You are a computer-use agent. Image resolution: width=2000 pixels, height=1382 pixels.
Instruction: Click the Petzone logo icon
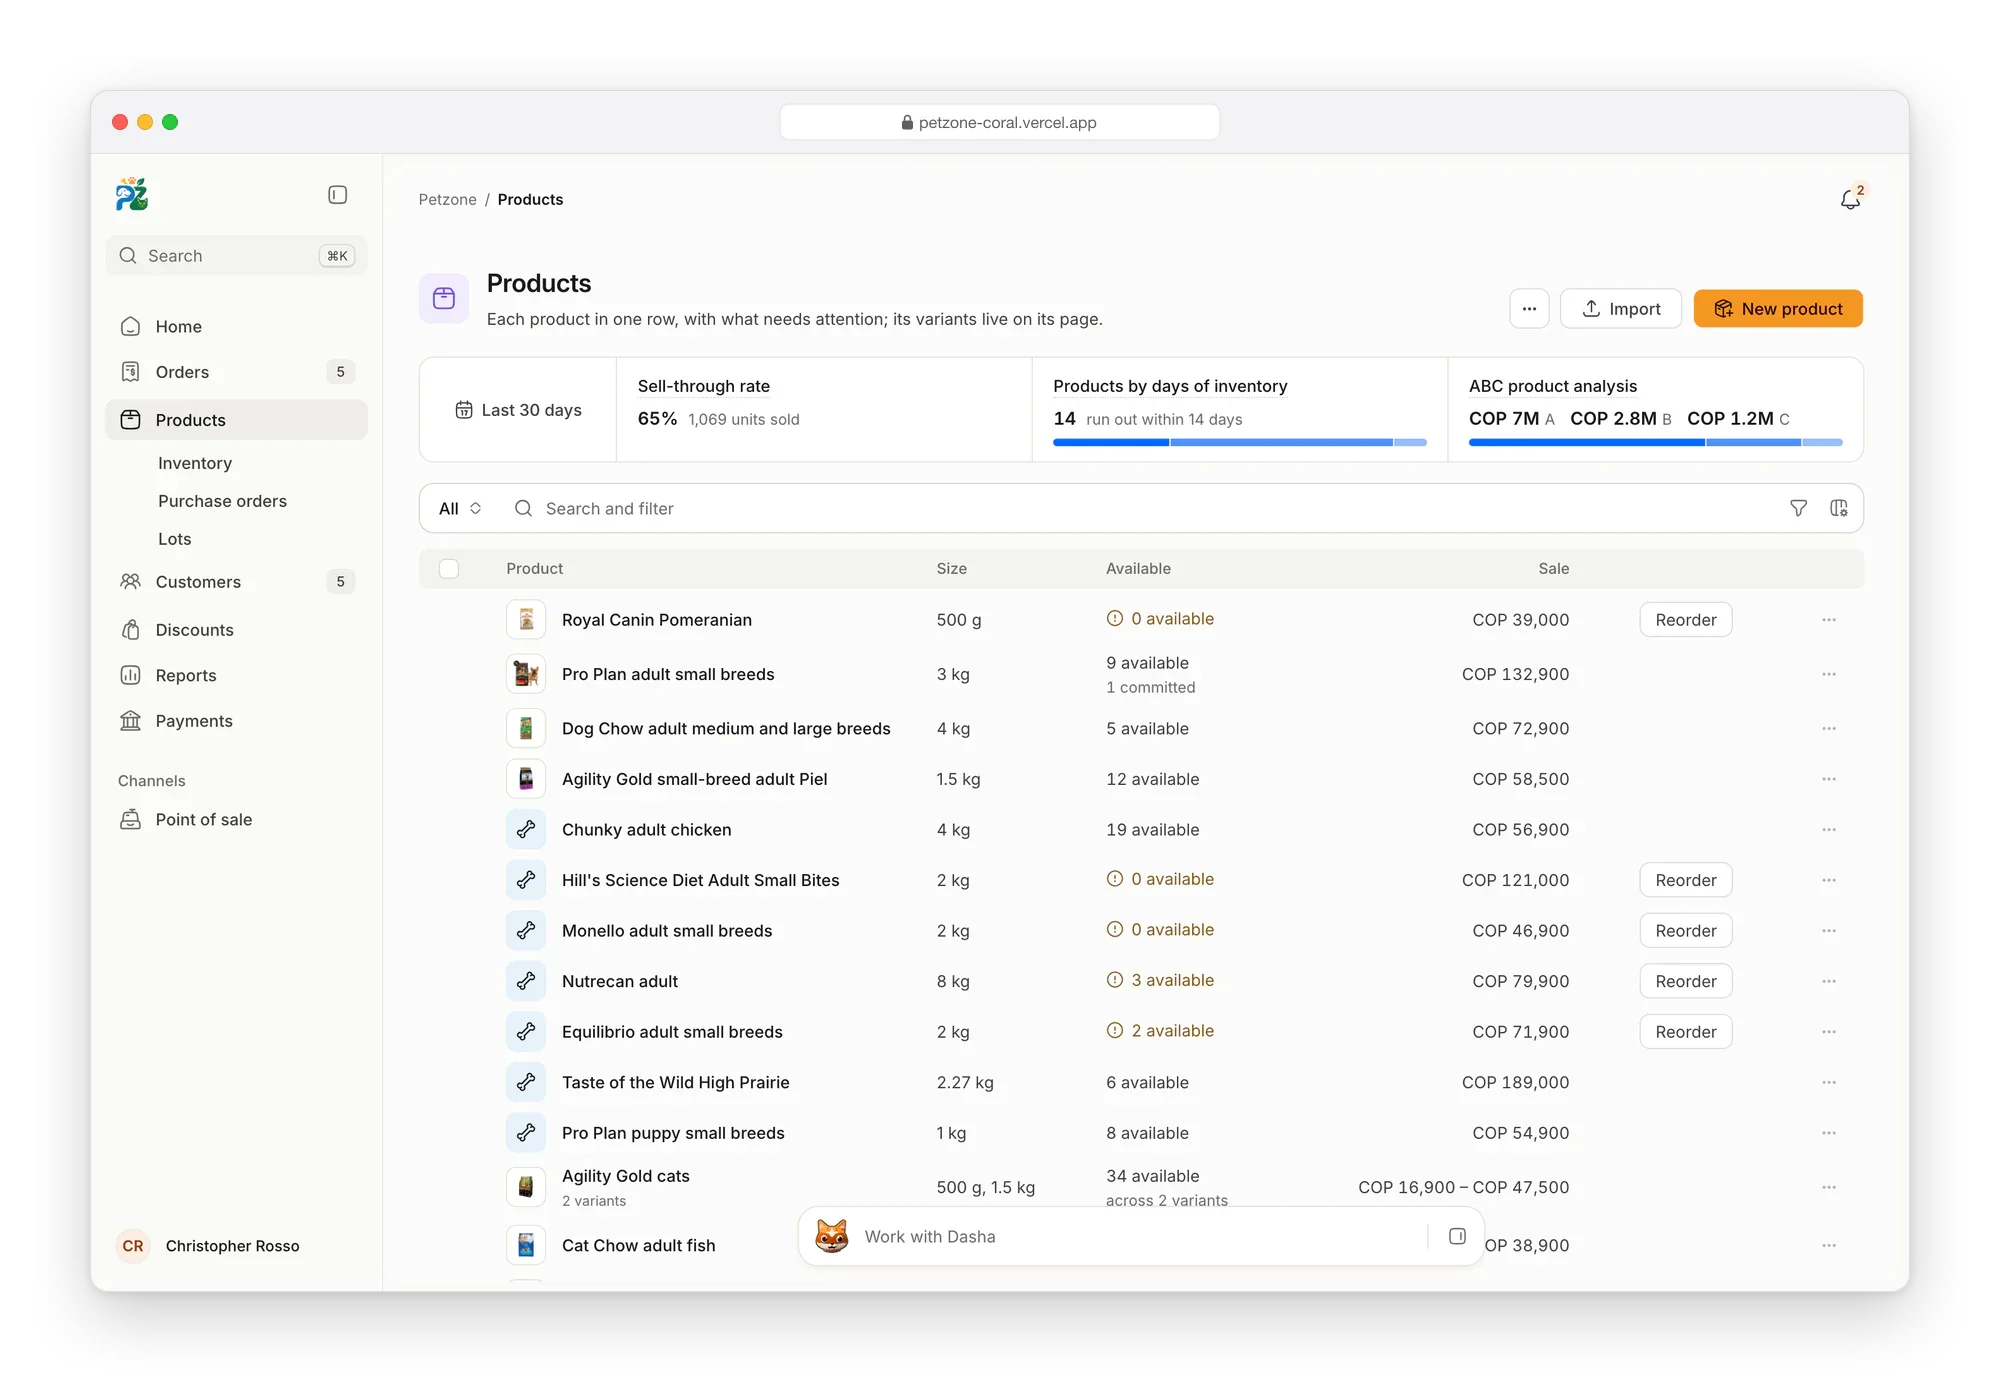132,194
